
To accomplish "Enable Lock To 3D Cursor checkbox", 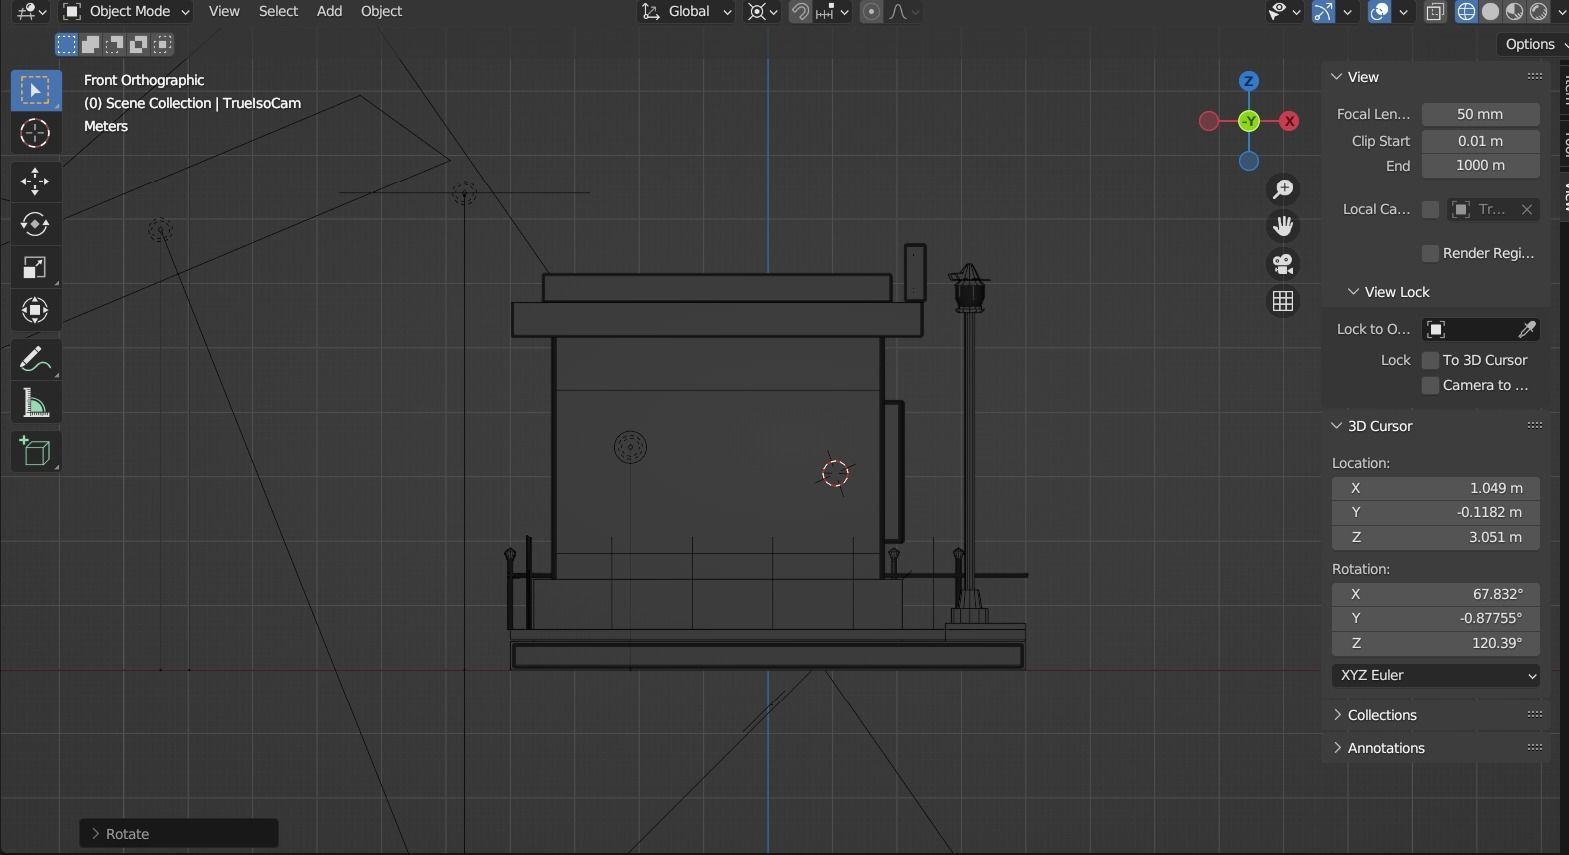I will coord(1430,360).
